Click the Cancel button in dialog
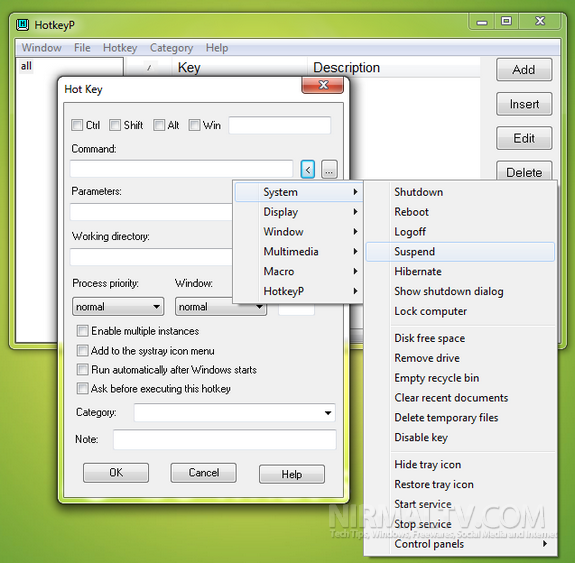575x563 pixels. 204,472
